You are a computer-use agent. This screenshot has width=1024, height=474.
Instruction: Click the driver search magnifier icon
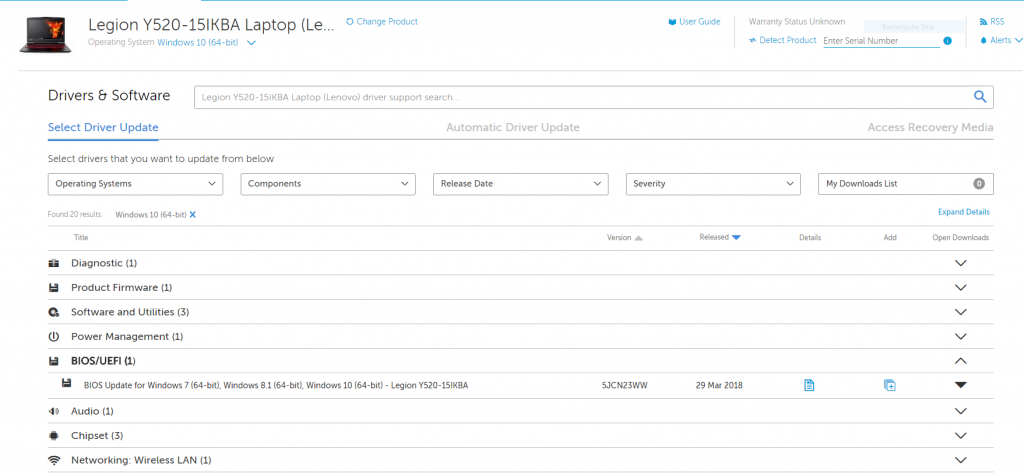click(980, 97)
